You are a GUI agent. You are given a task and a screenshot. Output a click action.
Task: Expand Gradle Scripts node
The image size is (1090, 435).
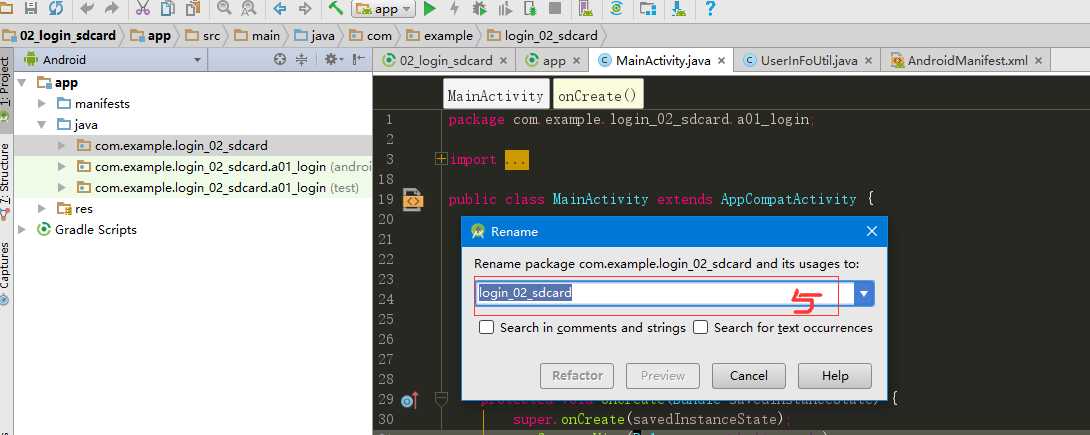[x=22, y=229]
